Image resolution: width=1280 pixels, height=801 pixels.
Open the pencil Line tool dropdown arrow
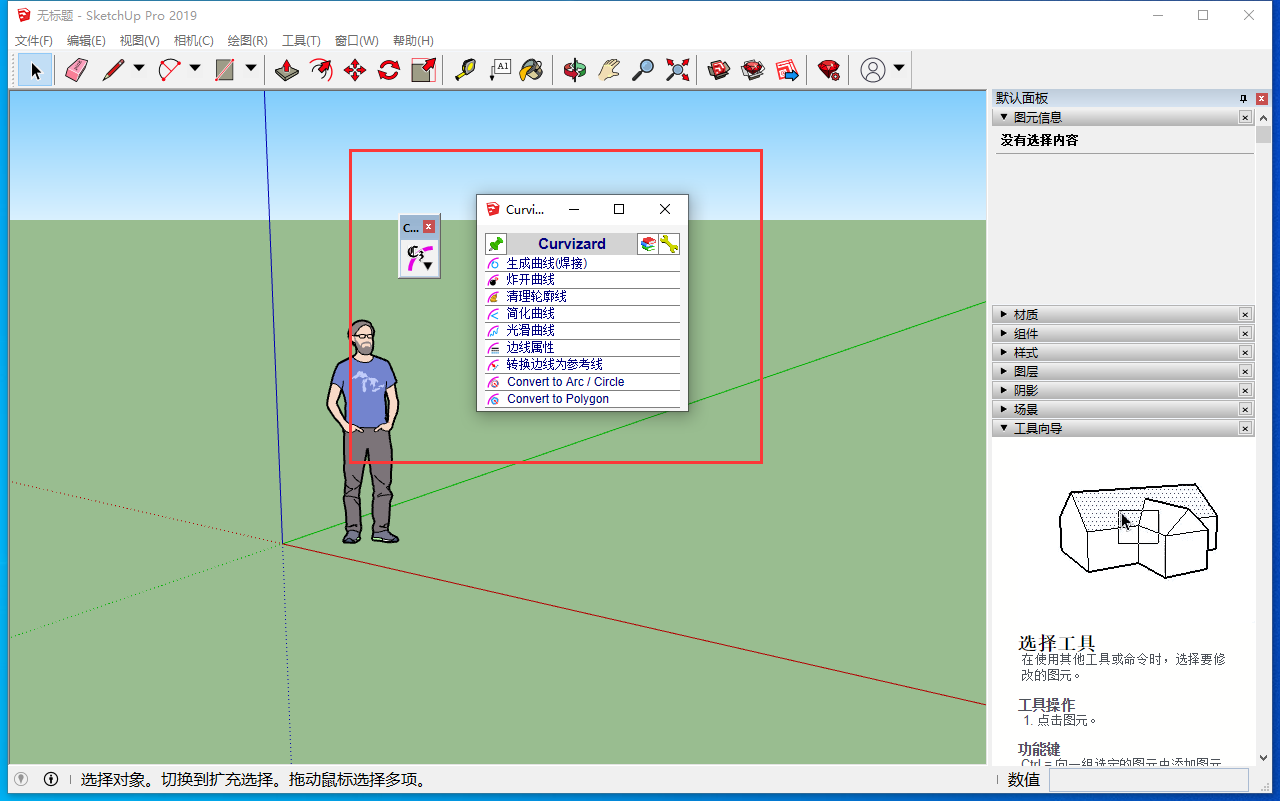tap(139, 69)
